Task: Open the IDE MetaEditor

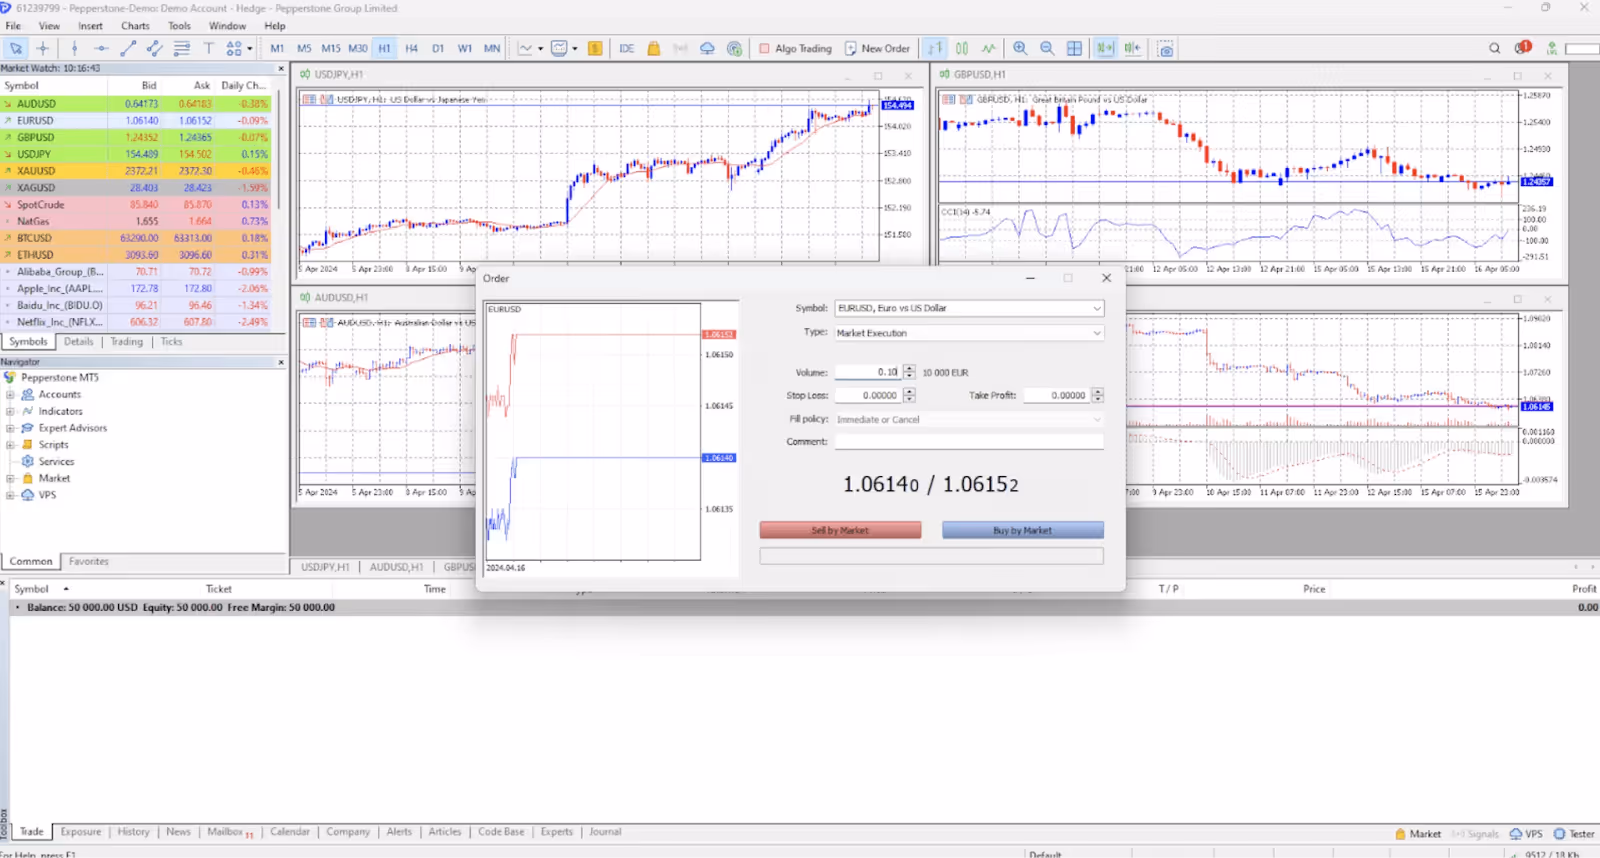Action: click(x=627, y=48)
